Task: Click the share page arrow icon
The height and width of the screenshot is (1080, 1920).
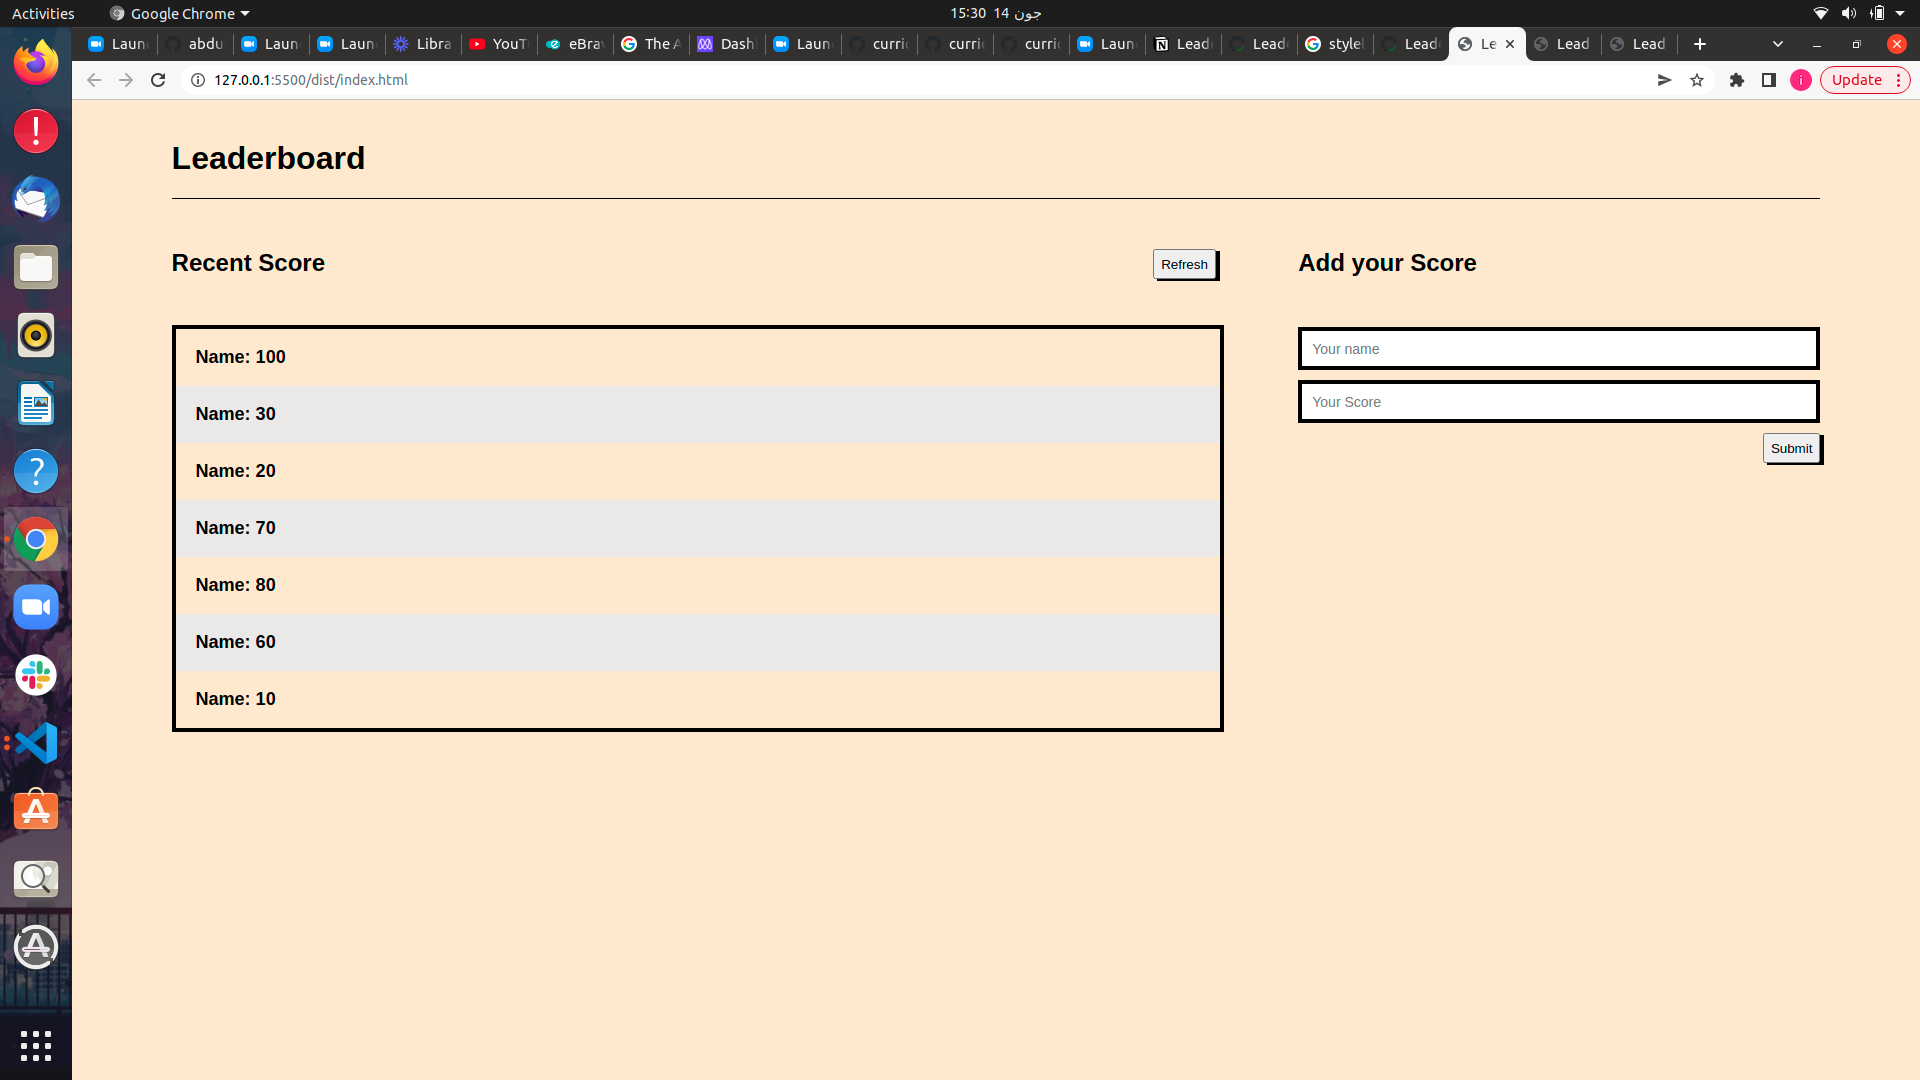Action: (1664, 80)
